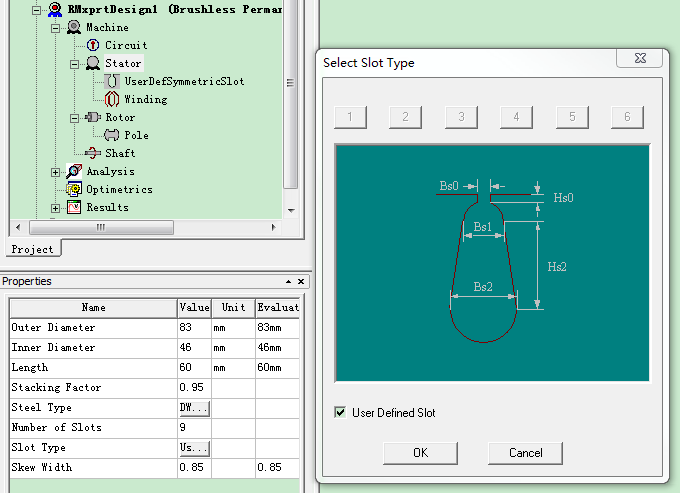The width and height of the screenshot is (680, 493).
Task: Click the Inner Diameter unit mm cell
Action: (x=233, y=348)
